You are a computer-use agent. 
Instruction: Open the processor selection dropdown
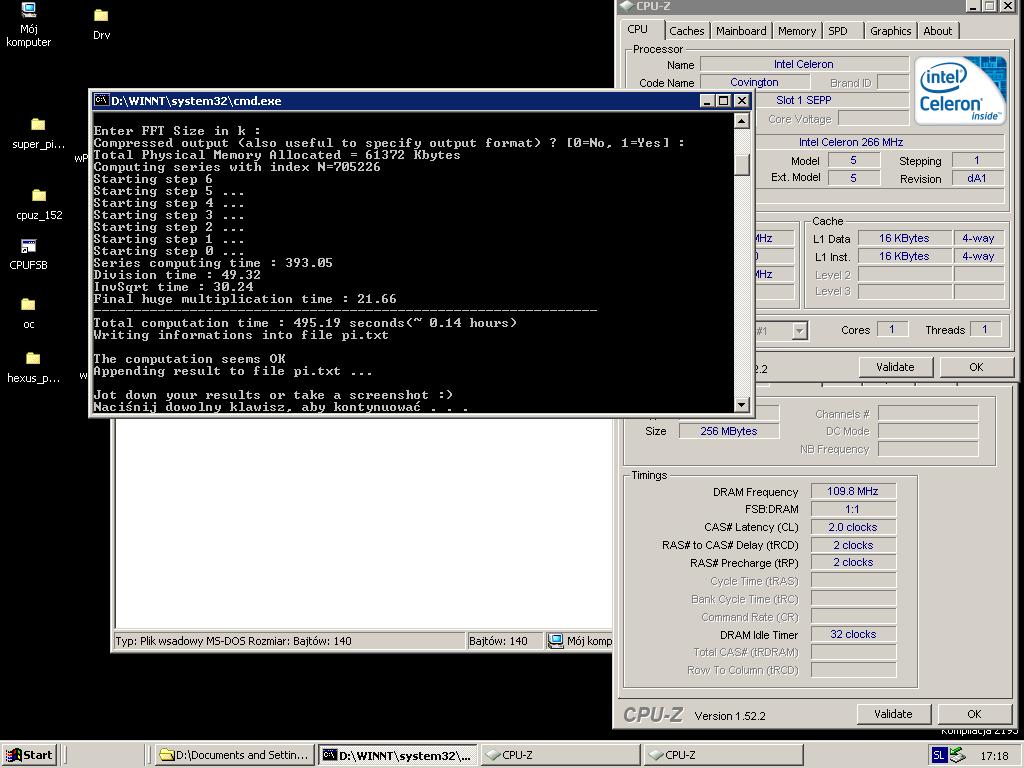click(799, 330)
